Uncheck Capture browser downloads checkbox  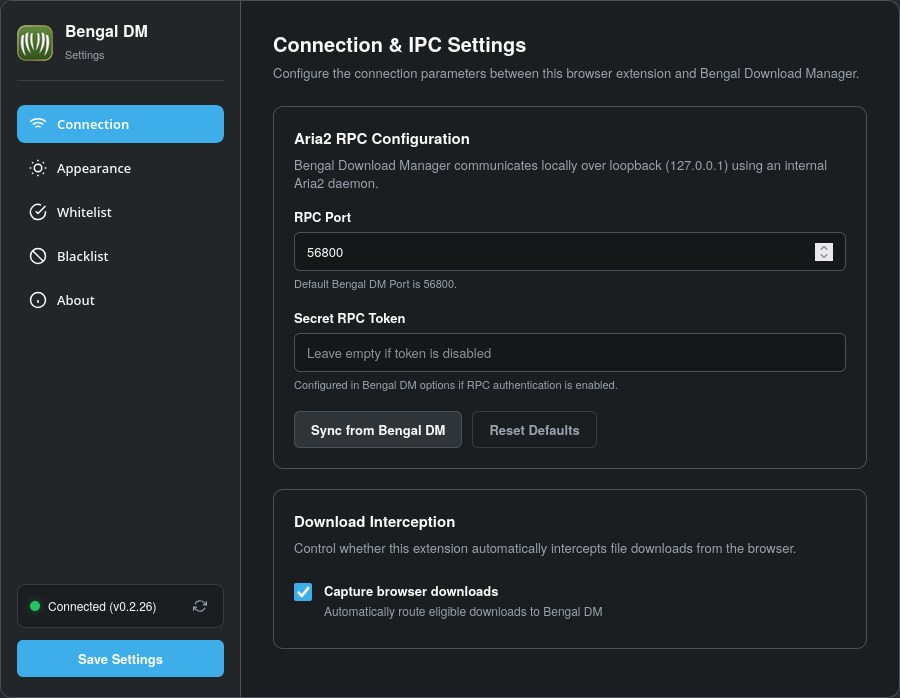point(303,592)
